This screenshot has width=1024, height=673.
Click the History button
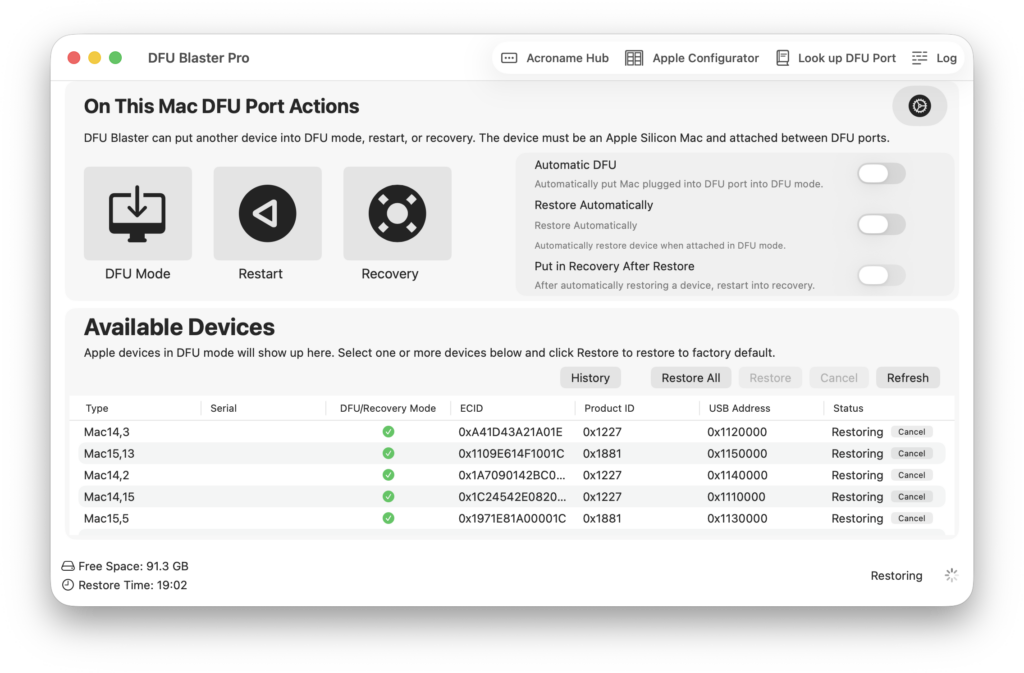590,378
